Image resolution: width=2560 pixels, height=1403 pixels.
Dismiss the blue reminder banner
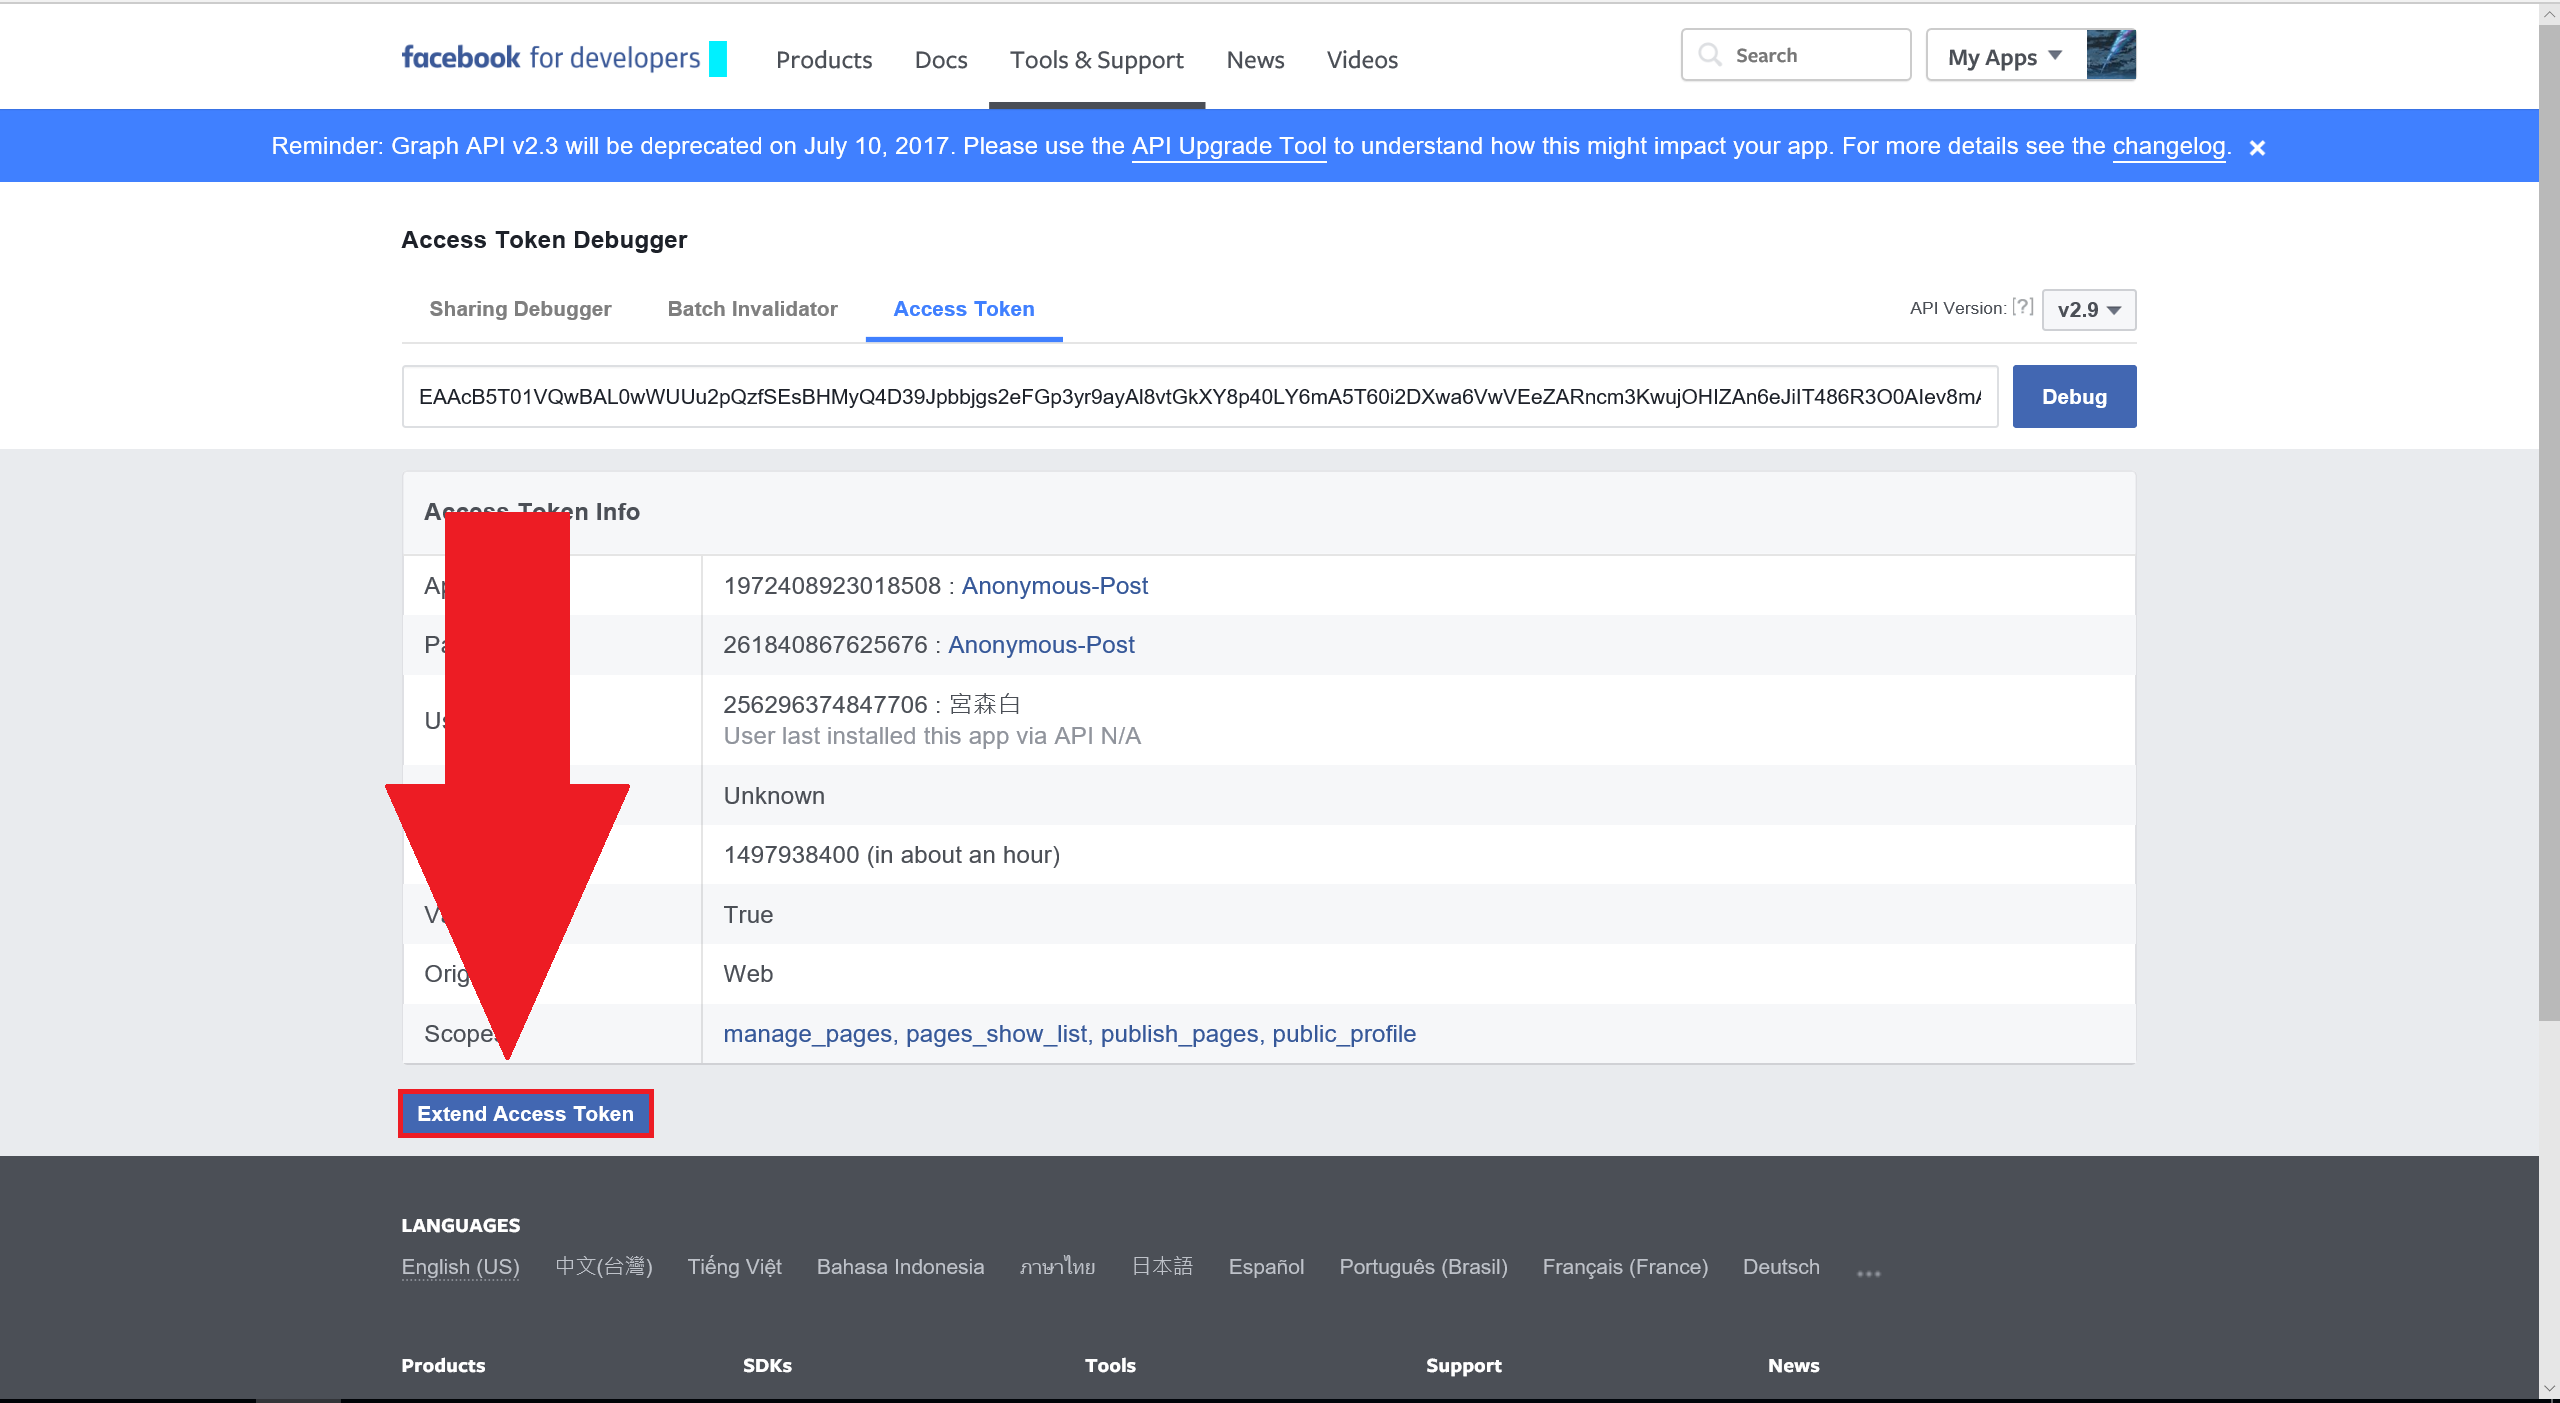coord(2257,148)
